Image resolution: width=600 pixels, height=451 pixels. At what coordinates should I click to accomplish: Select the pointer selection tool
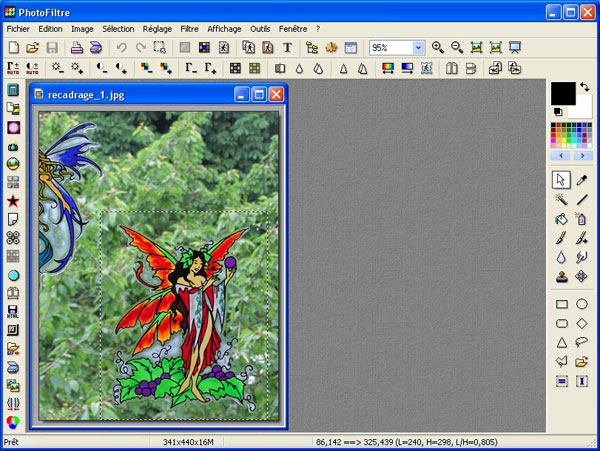[x=561, y=180]
